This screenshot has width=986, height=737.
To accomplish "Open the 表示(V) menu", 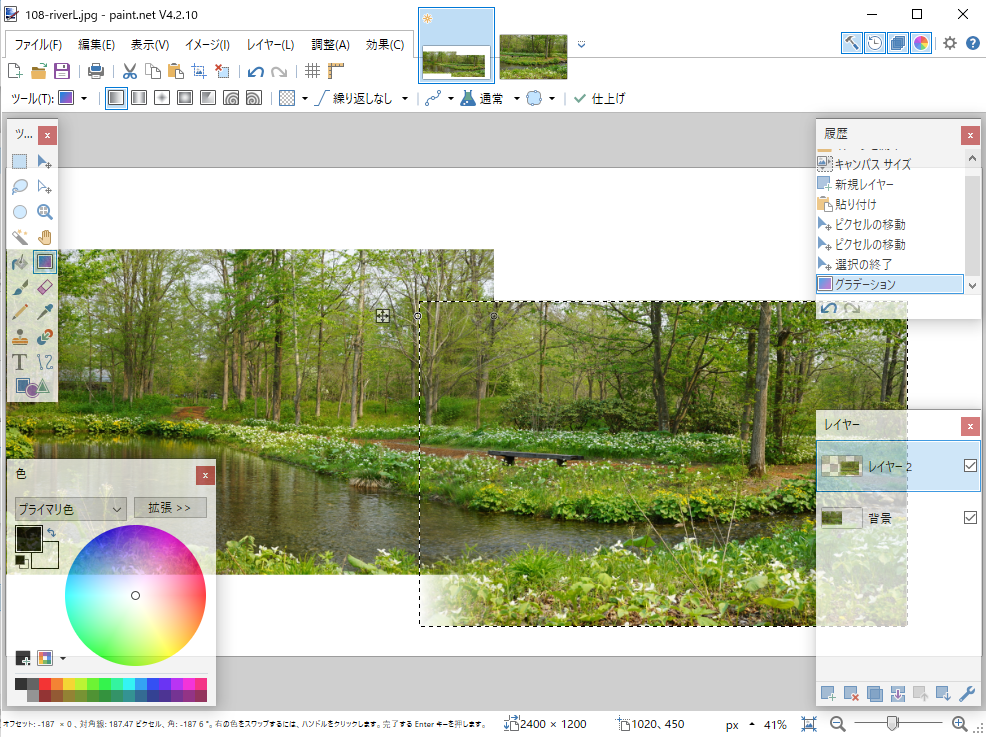I will (150, 45).
